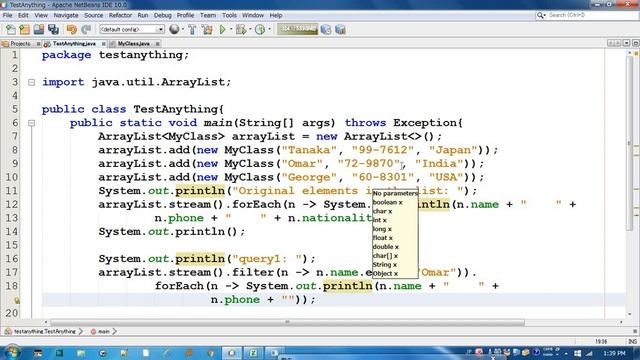
Task: Open the Run menu
Action: [x=143, y=15]
